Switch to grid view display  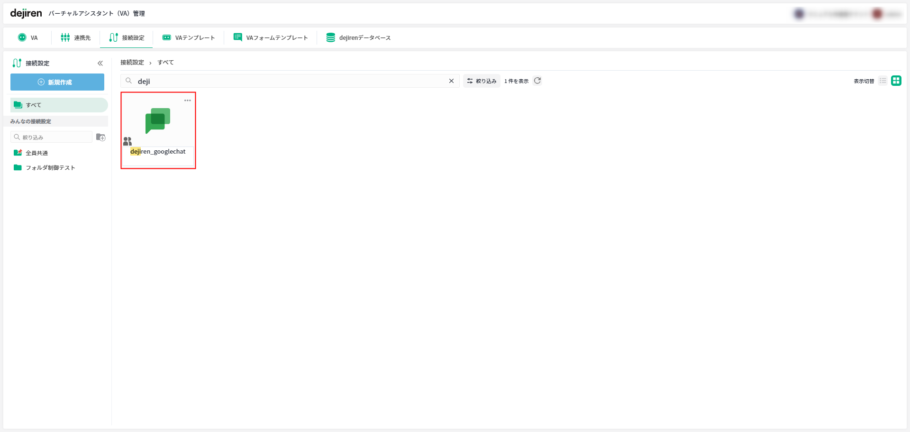coord(896,81)
